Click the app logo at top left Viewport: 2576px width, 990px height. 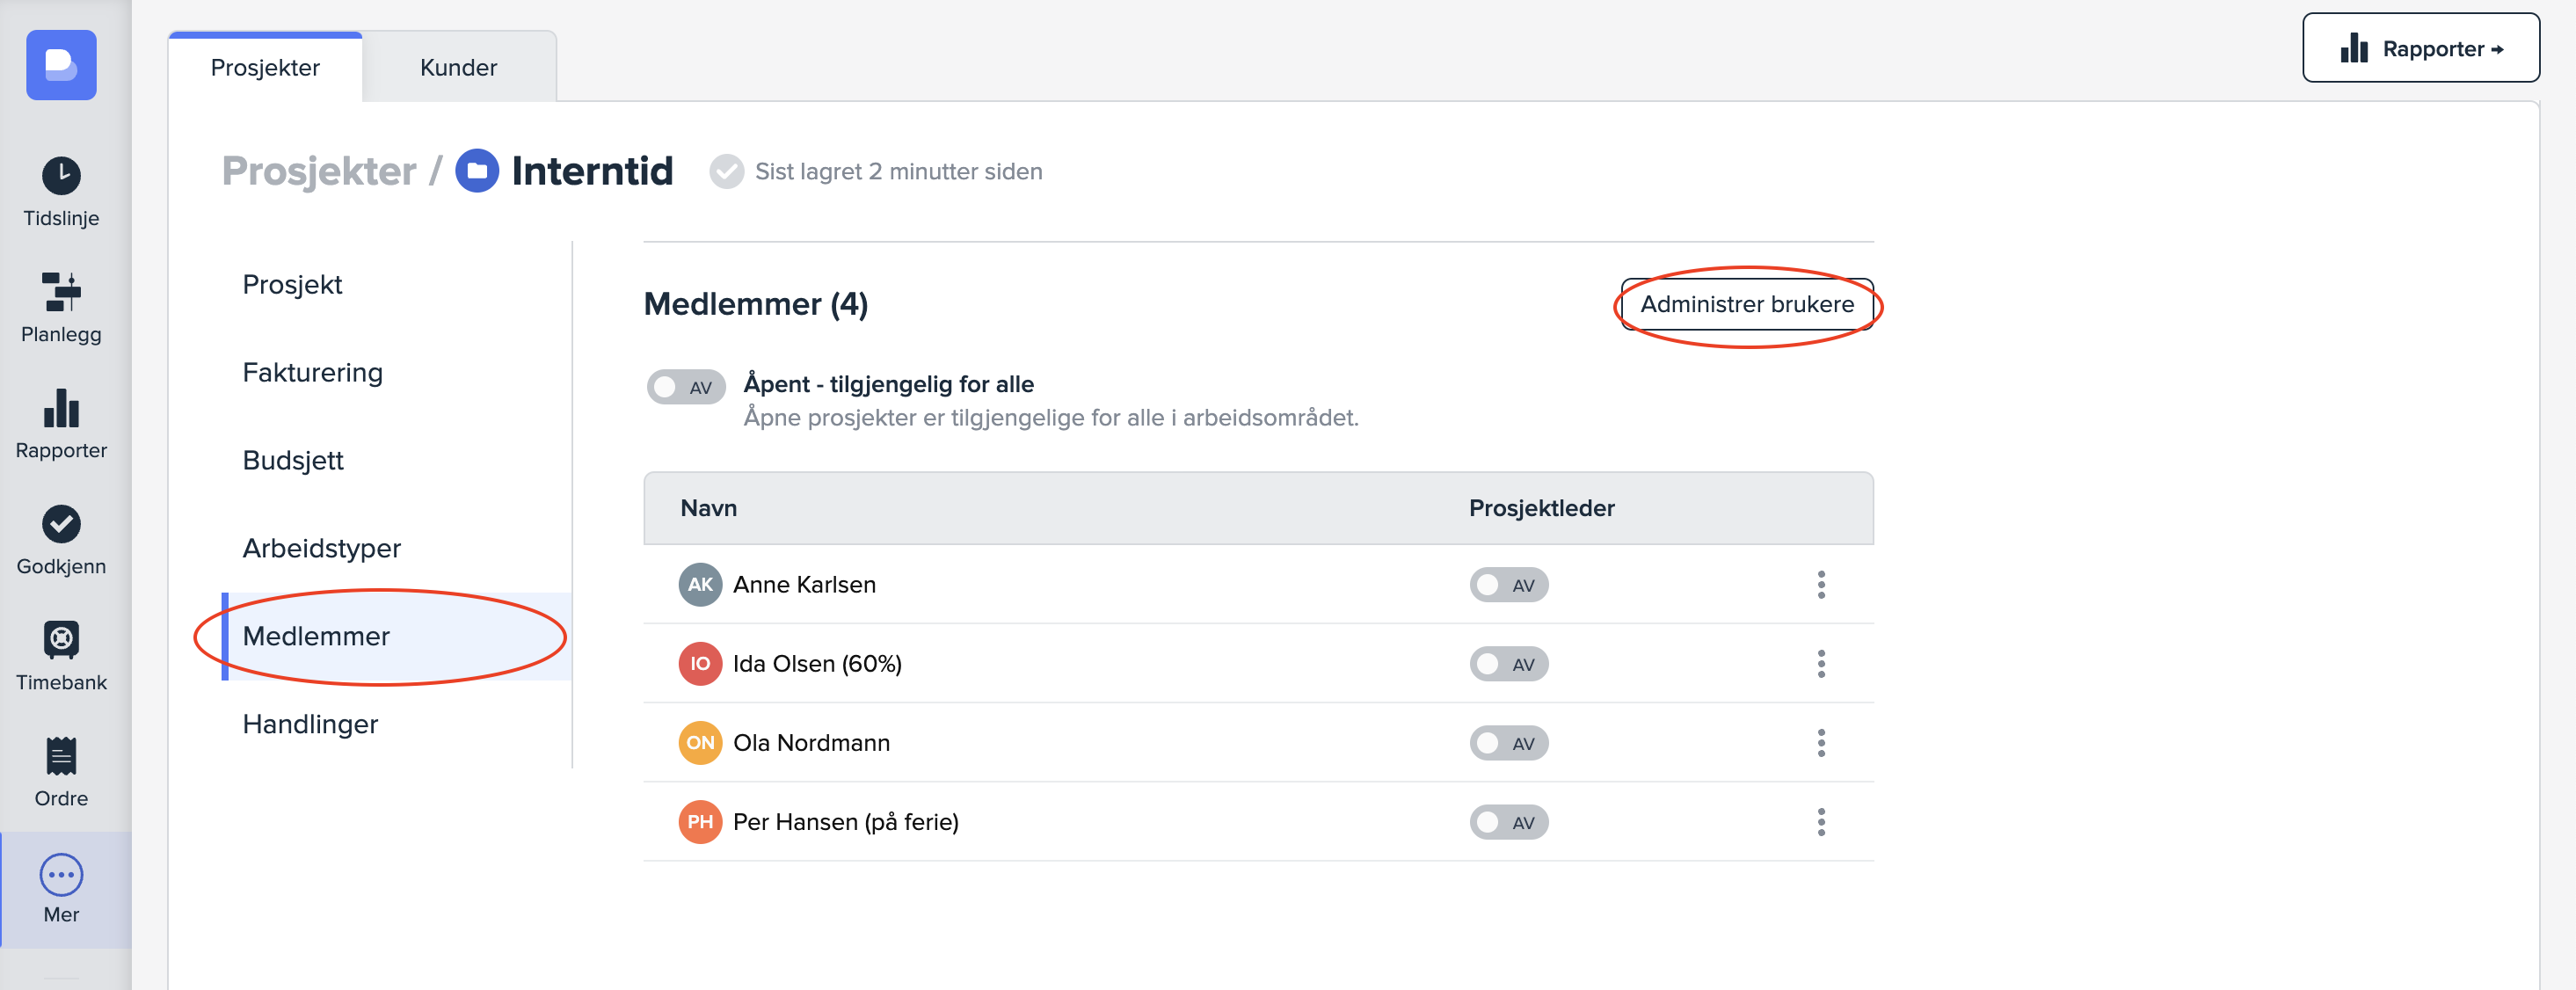pos(61,65)
